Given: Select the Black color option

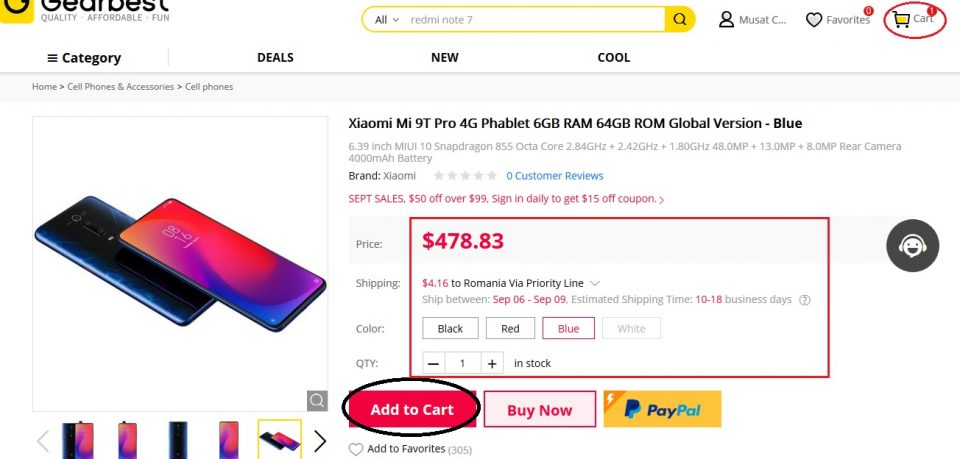Looking at the screenshot, I should 450,329.
